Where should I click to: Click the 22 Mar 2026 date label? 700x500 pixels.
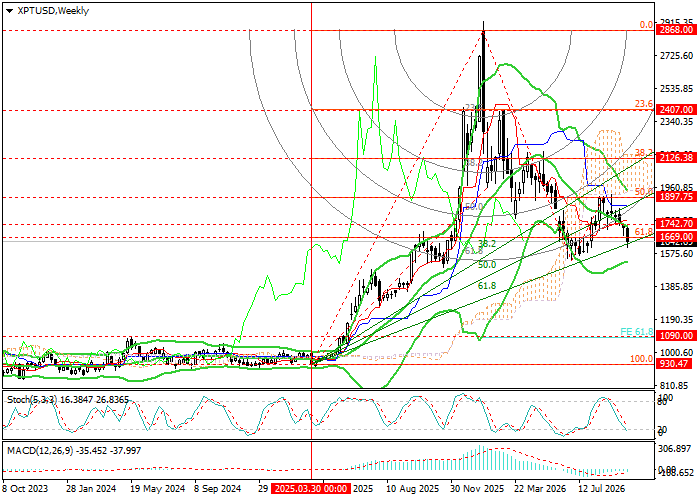(540, 488)
